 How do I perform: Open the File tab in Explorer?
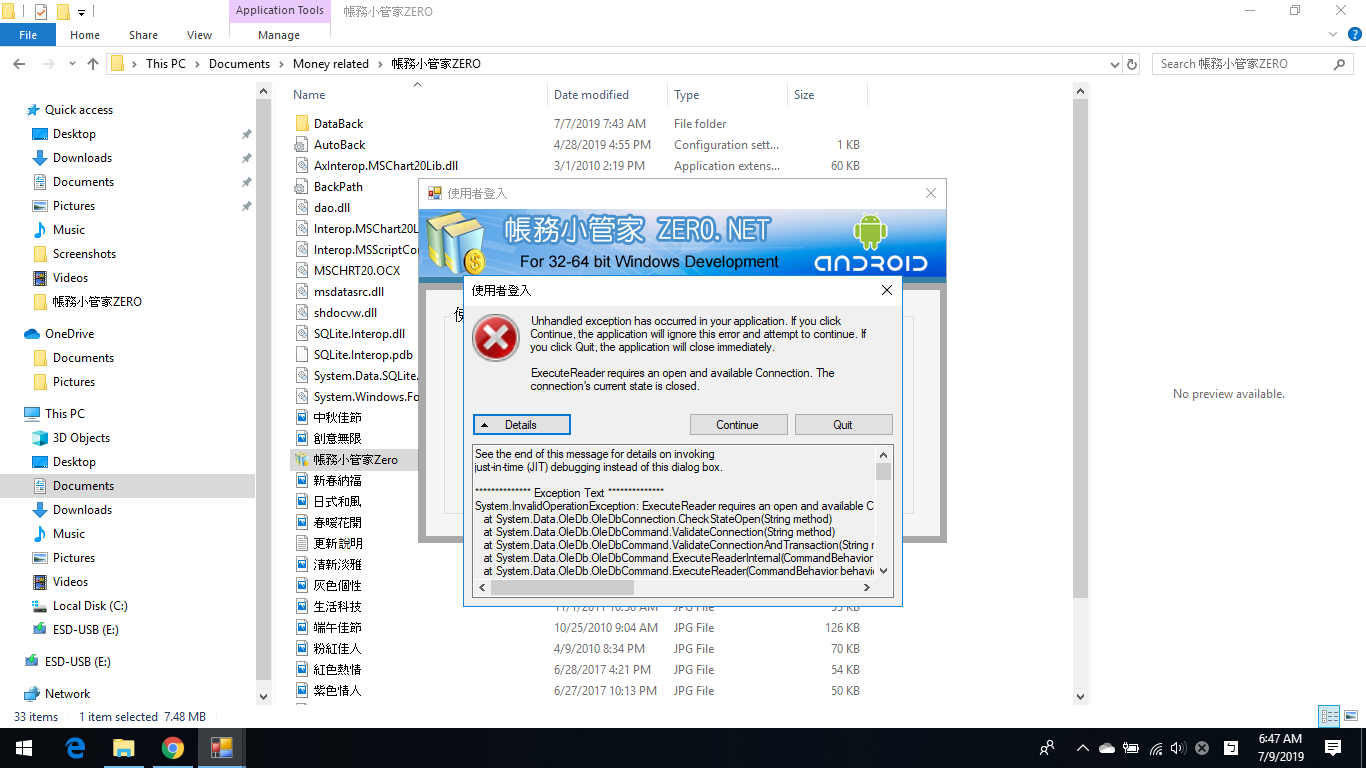tap(28, 35)
